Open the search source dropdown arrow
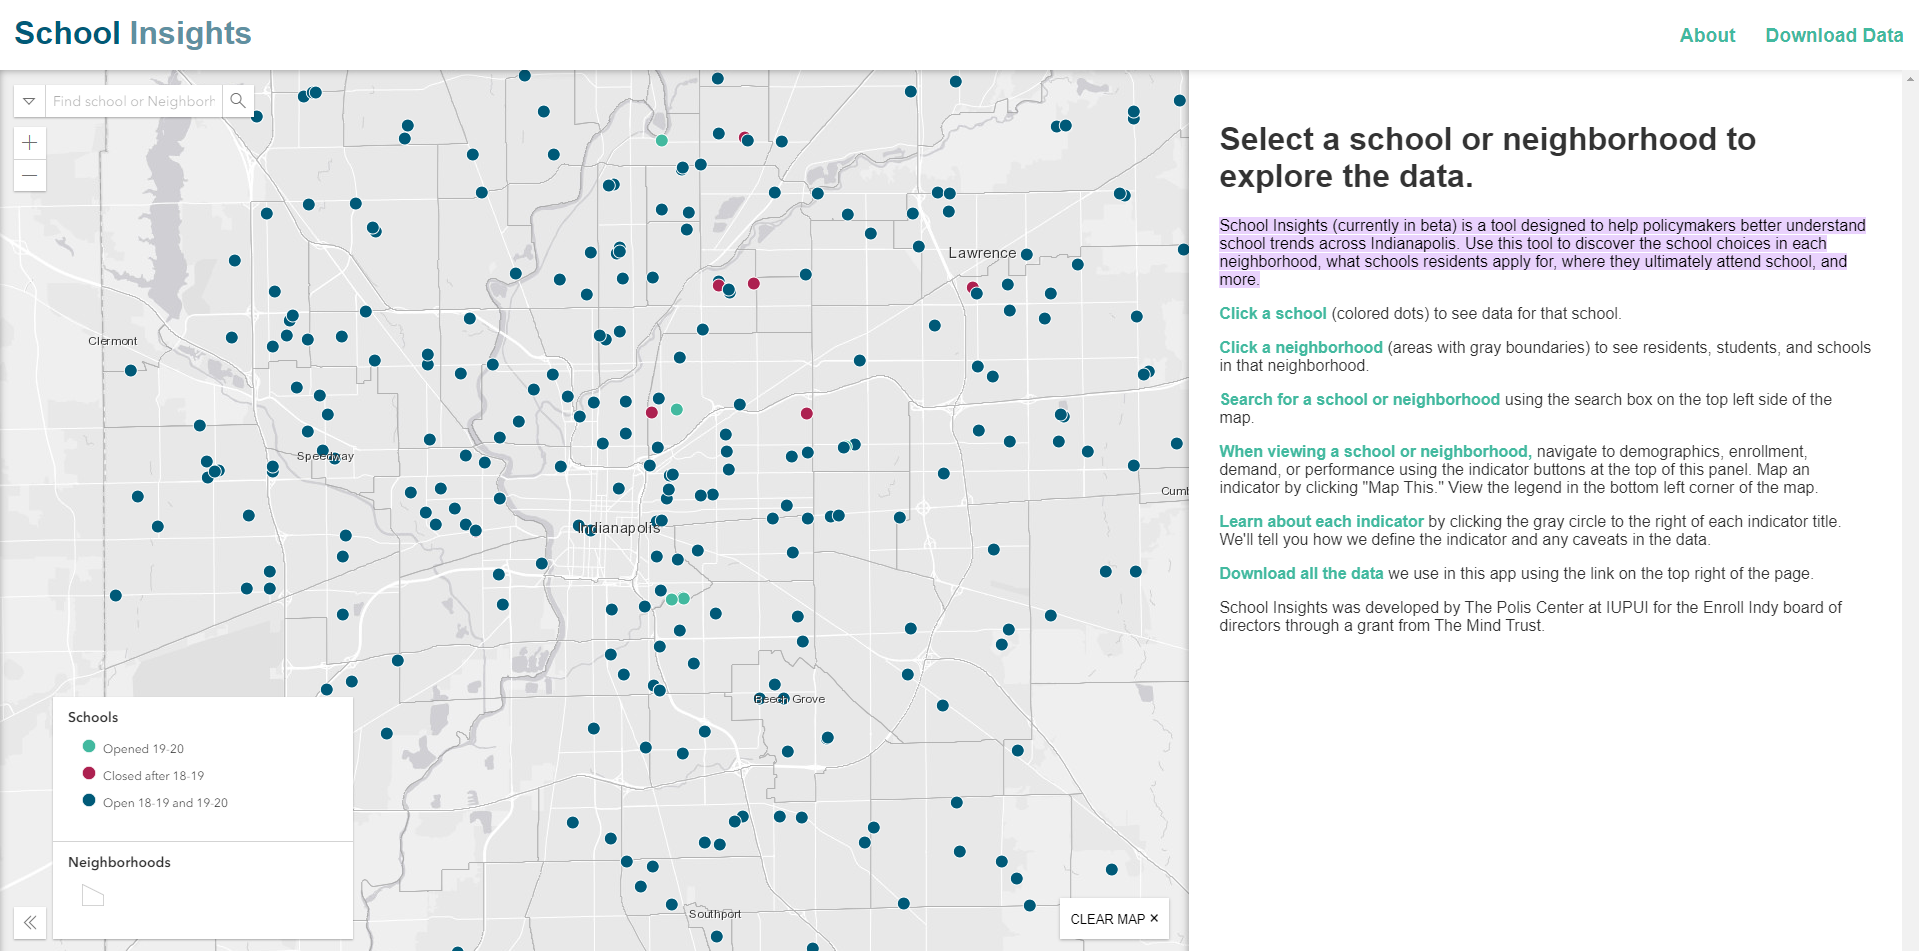Screen dimensions: 1919x951 point(29,101)
